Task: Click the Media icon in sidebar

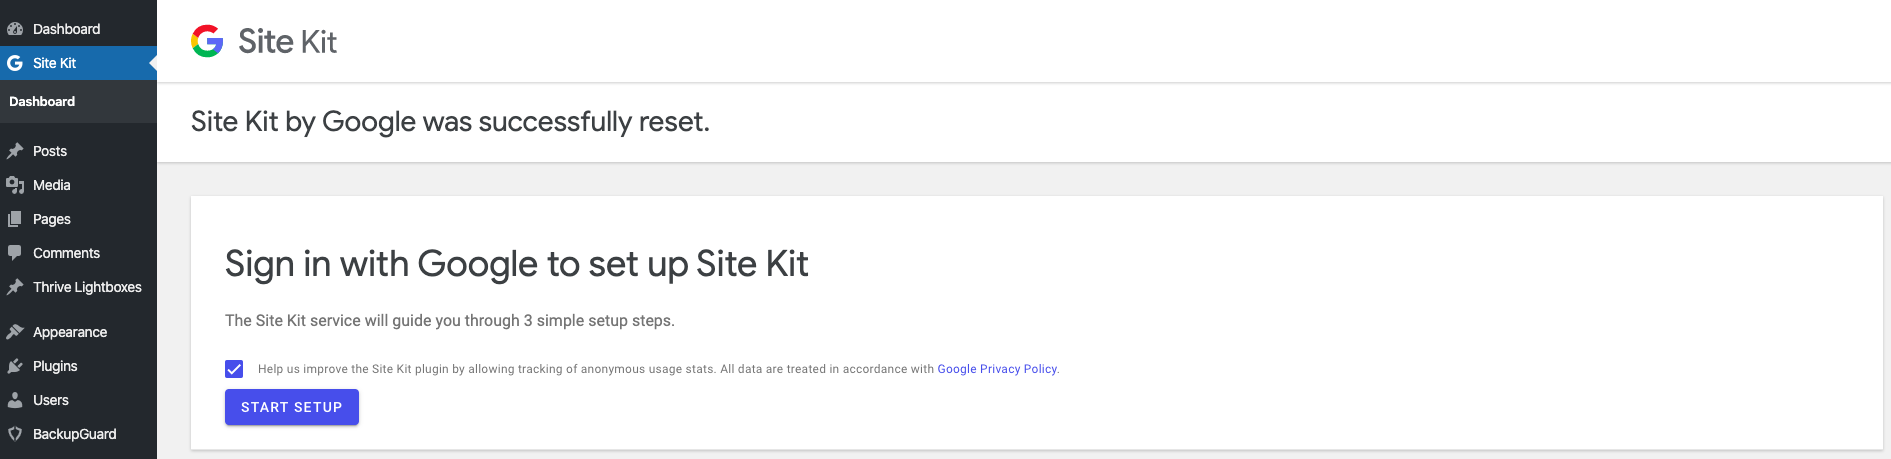Action: click(15, 185)
